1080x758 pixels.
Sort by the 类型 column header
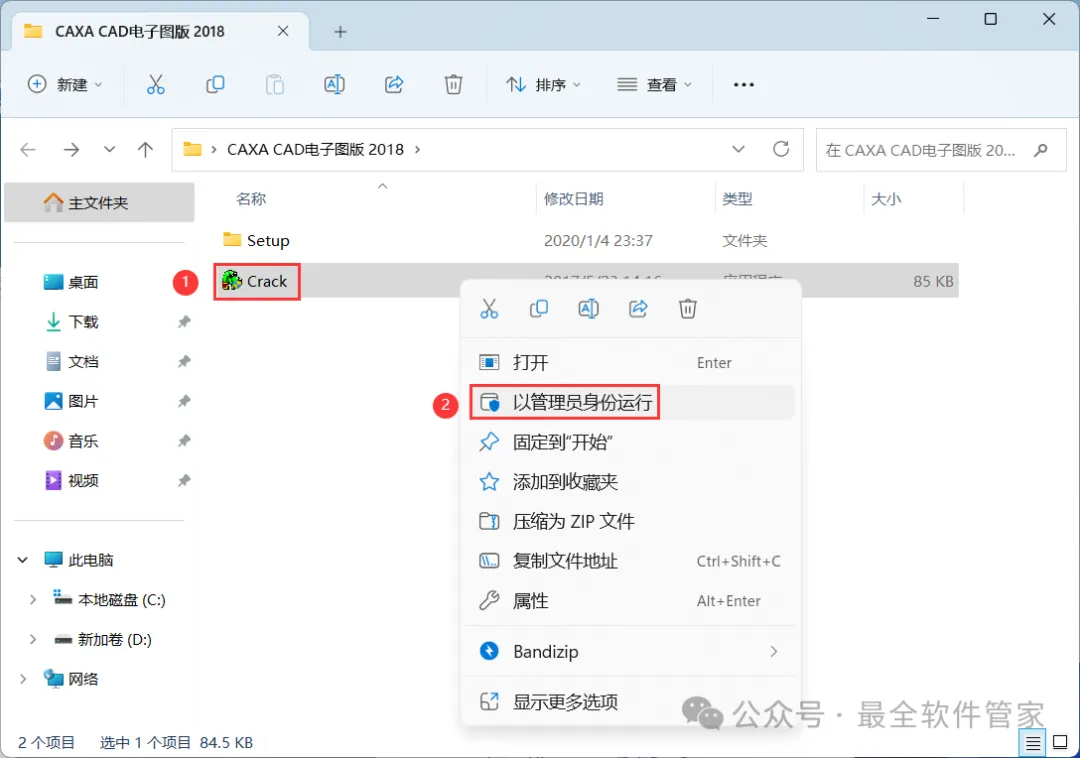[x=737, y=199]
